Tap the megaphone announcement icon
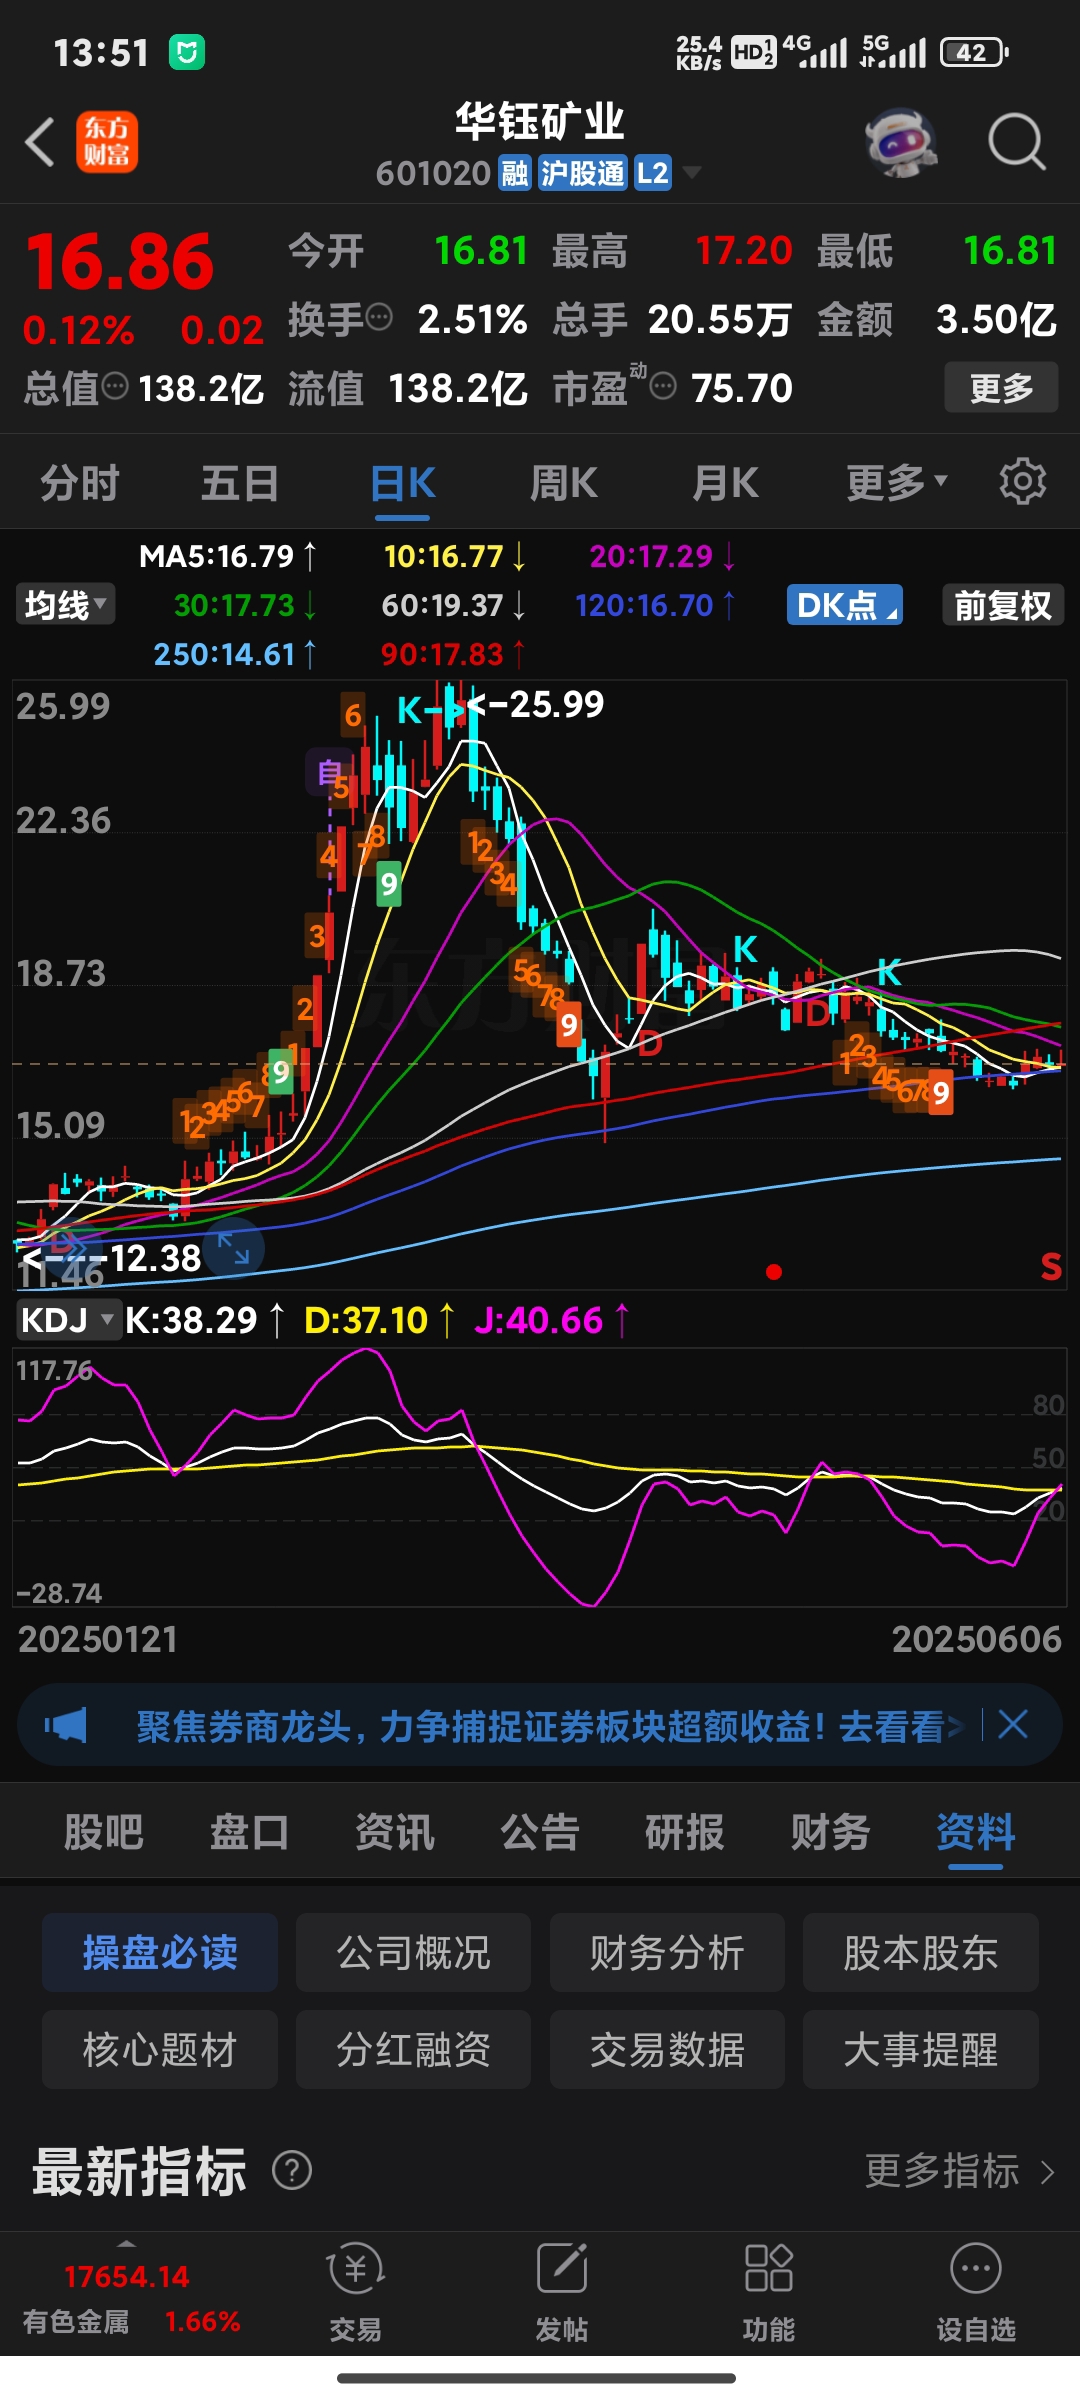1080x2400 pixels. [66, 1725]
